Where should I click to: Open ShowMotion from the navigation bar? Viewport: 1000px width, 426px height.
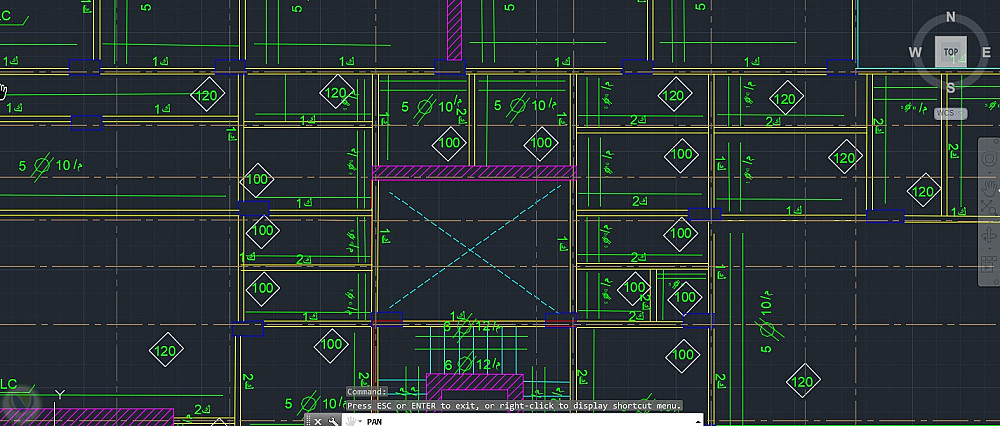(990, 263)
